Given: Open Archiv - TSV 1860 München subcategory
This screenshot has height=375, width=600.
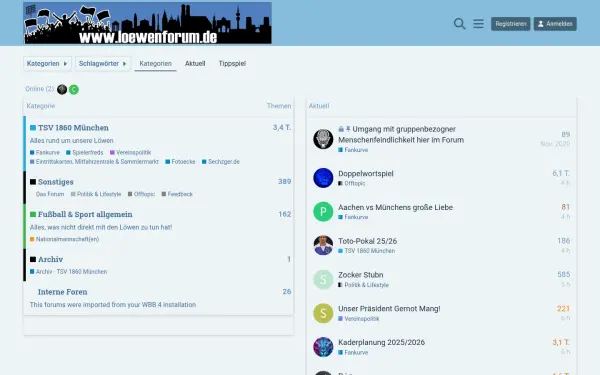Looking at the screenshot, I should 68,272.
